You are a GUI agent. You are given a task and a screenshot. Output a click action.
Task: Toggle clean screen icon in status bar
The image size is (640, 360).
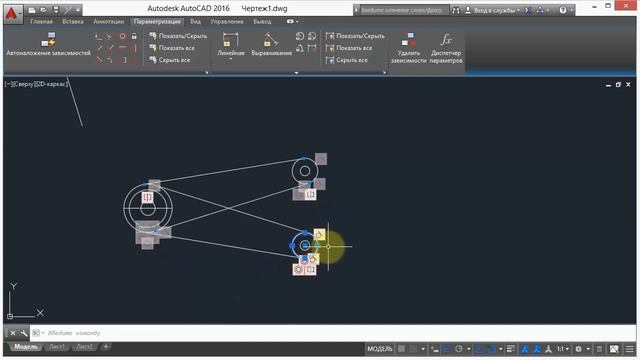[x=614, y=349]
